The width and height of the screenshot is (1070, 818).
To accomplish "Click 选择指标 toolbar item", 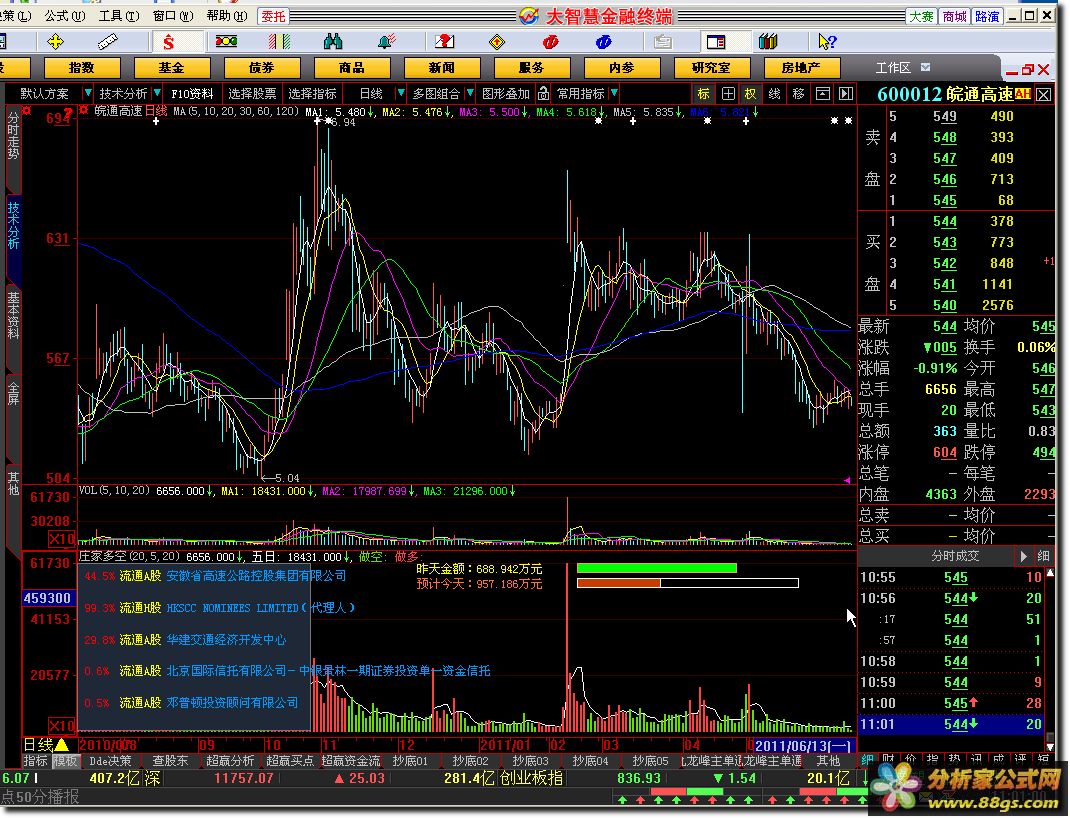I will click(x=313, y=94).
